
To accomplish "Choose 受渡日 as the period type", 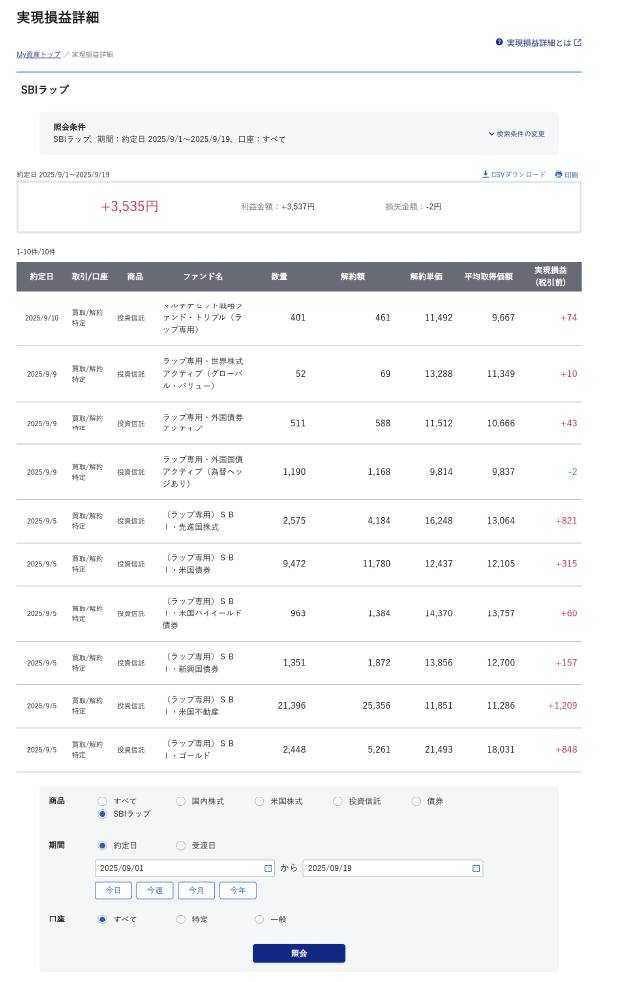I will [181, 845].
